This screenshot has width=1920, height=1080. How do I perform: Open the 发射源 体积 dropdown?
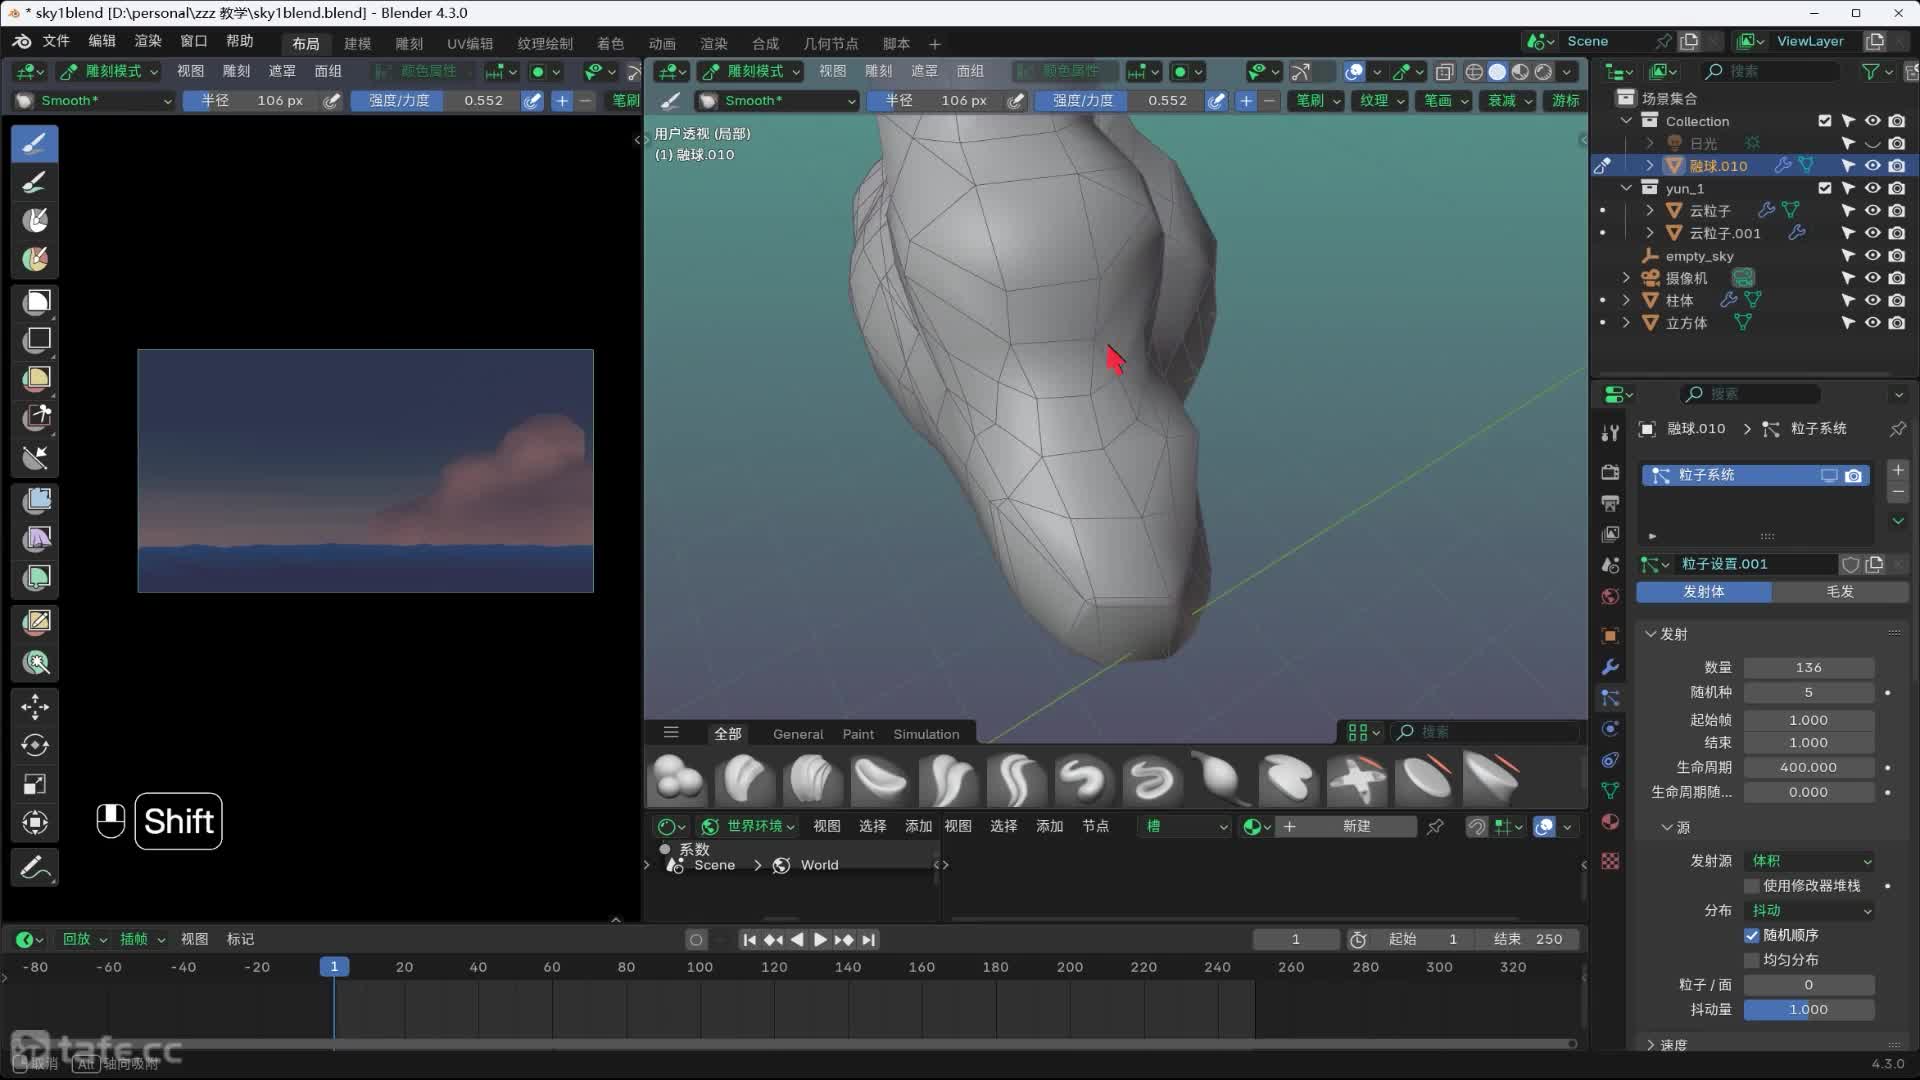(x=1809, y=861)
